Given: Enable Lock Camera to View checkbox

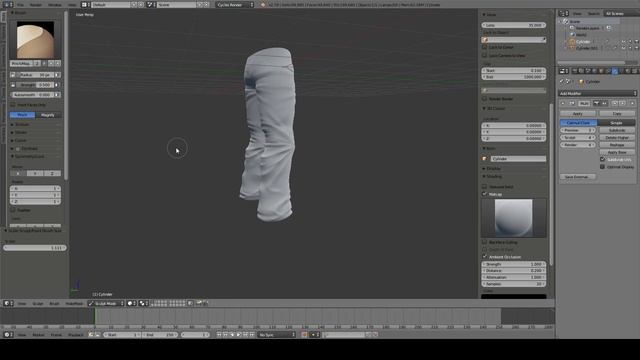Looking at the screenshot, I should (484, 55).
